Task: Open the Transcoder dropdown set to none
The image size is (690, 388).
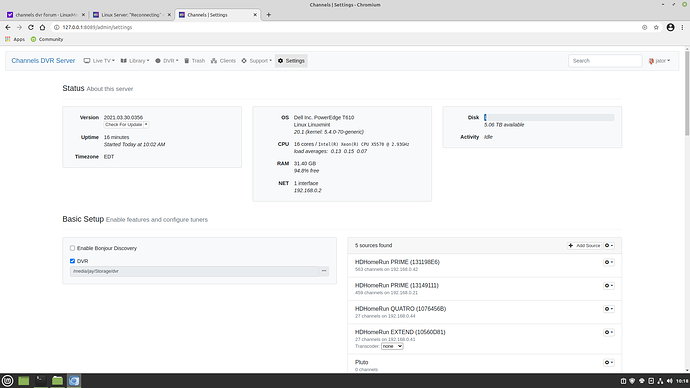Action: tap(392, 346)
